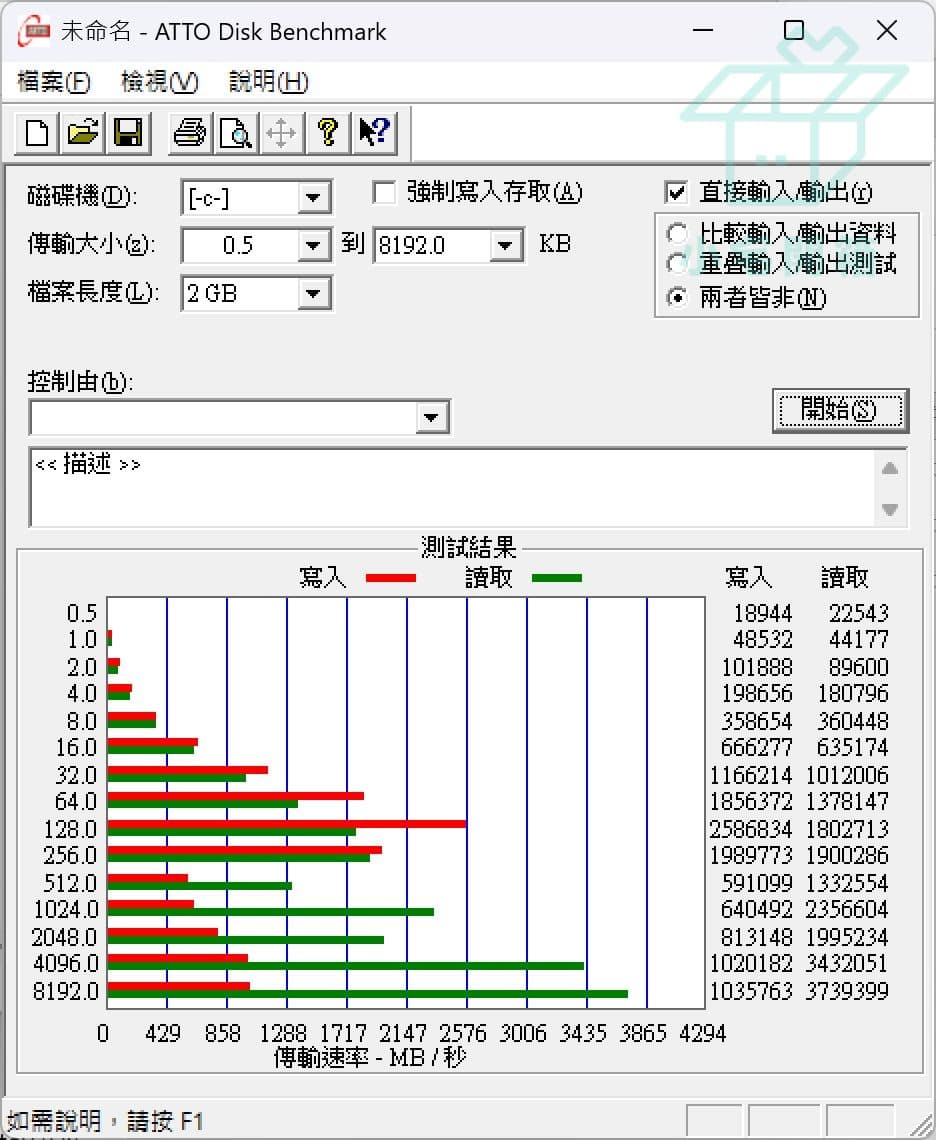Click the 4096.0 row read value 3432051
Screen dimensions: 936x1140
[847, 963]
